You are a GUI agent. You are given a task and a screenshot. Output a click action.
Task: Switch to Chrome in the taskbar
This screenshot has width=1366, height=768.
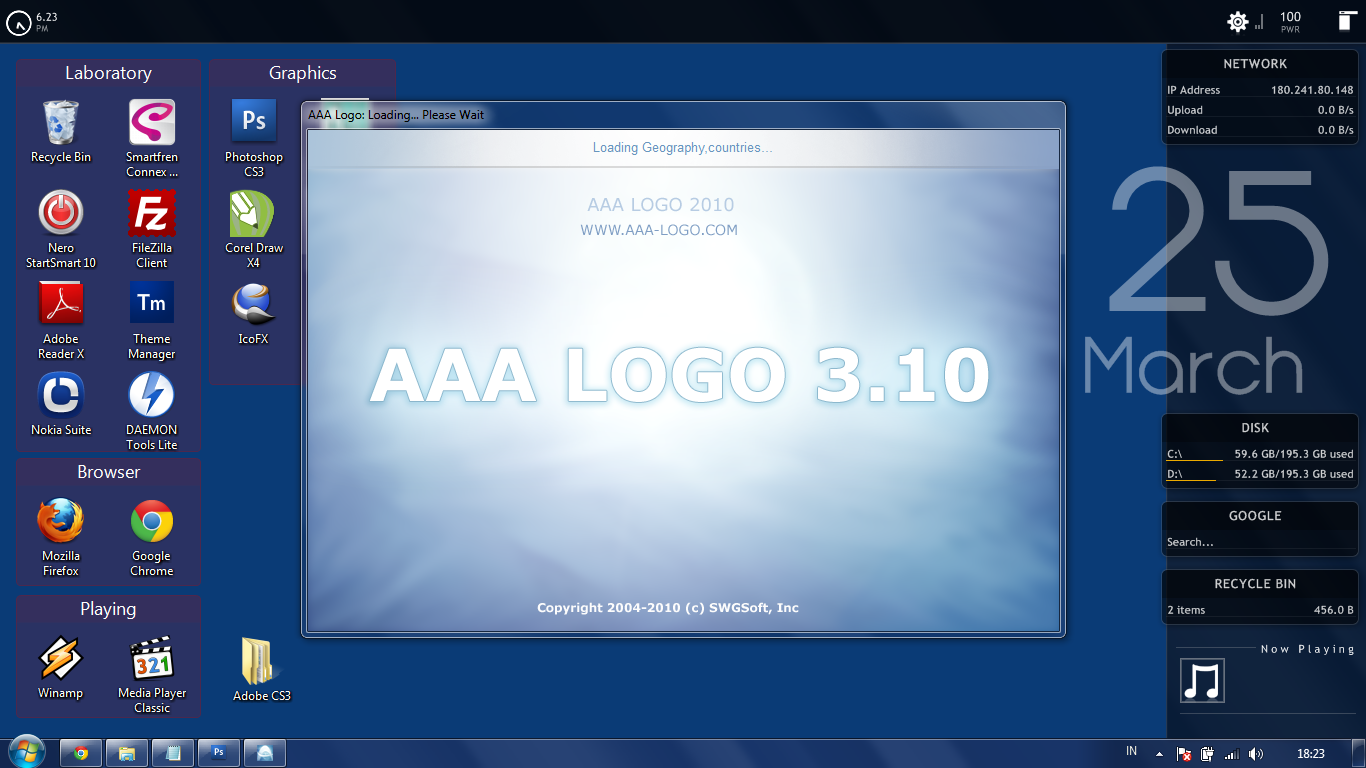tap(81, 753)
